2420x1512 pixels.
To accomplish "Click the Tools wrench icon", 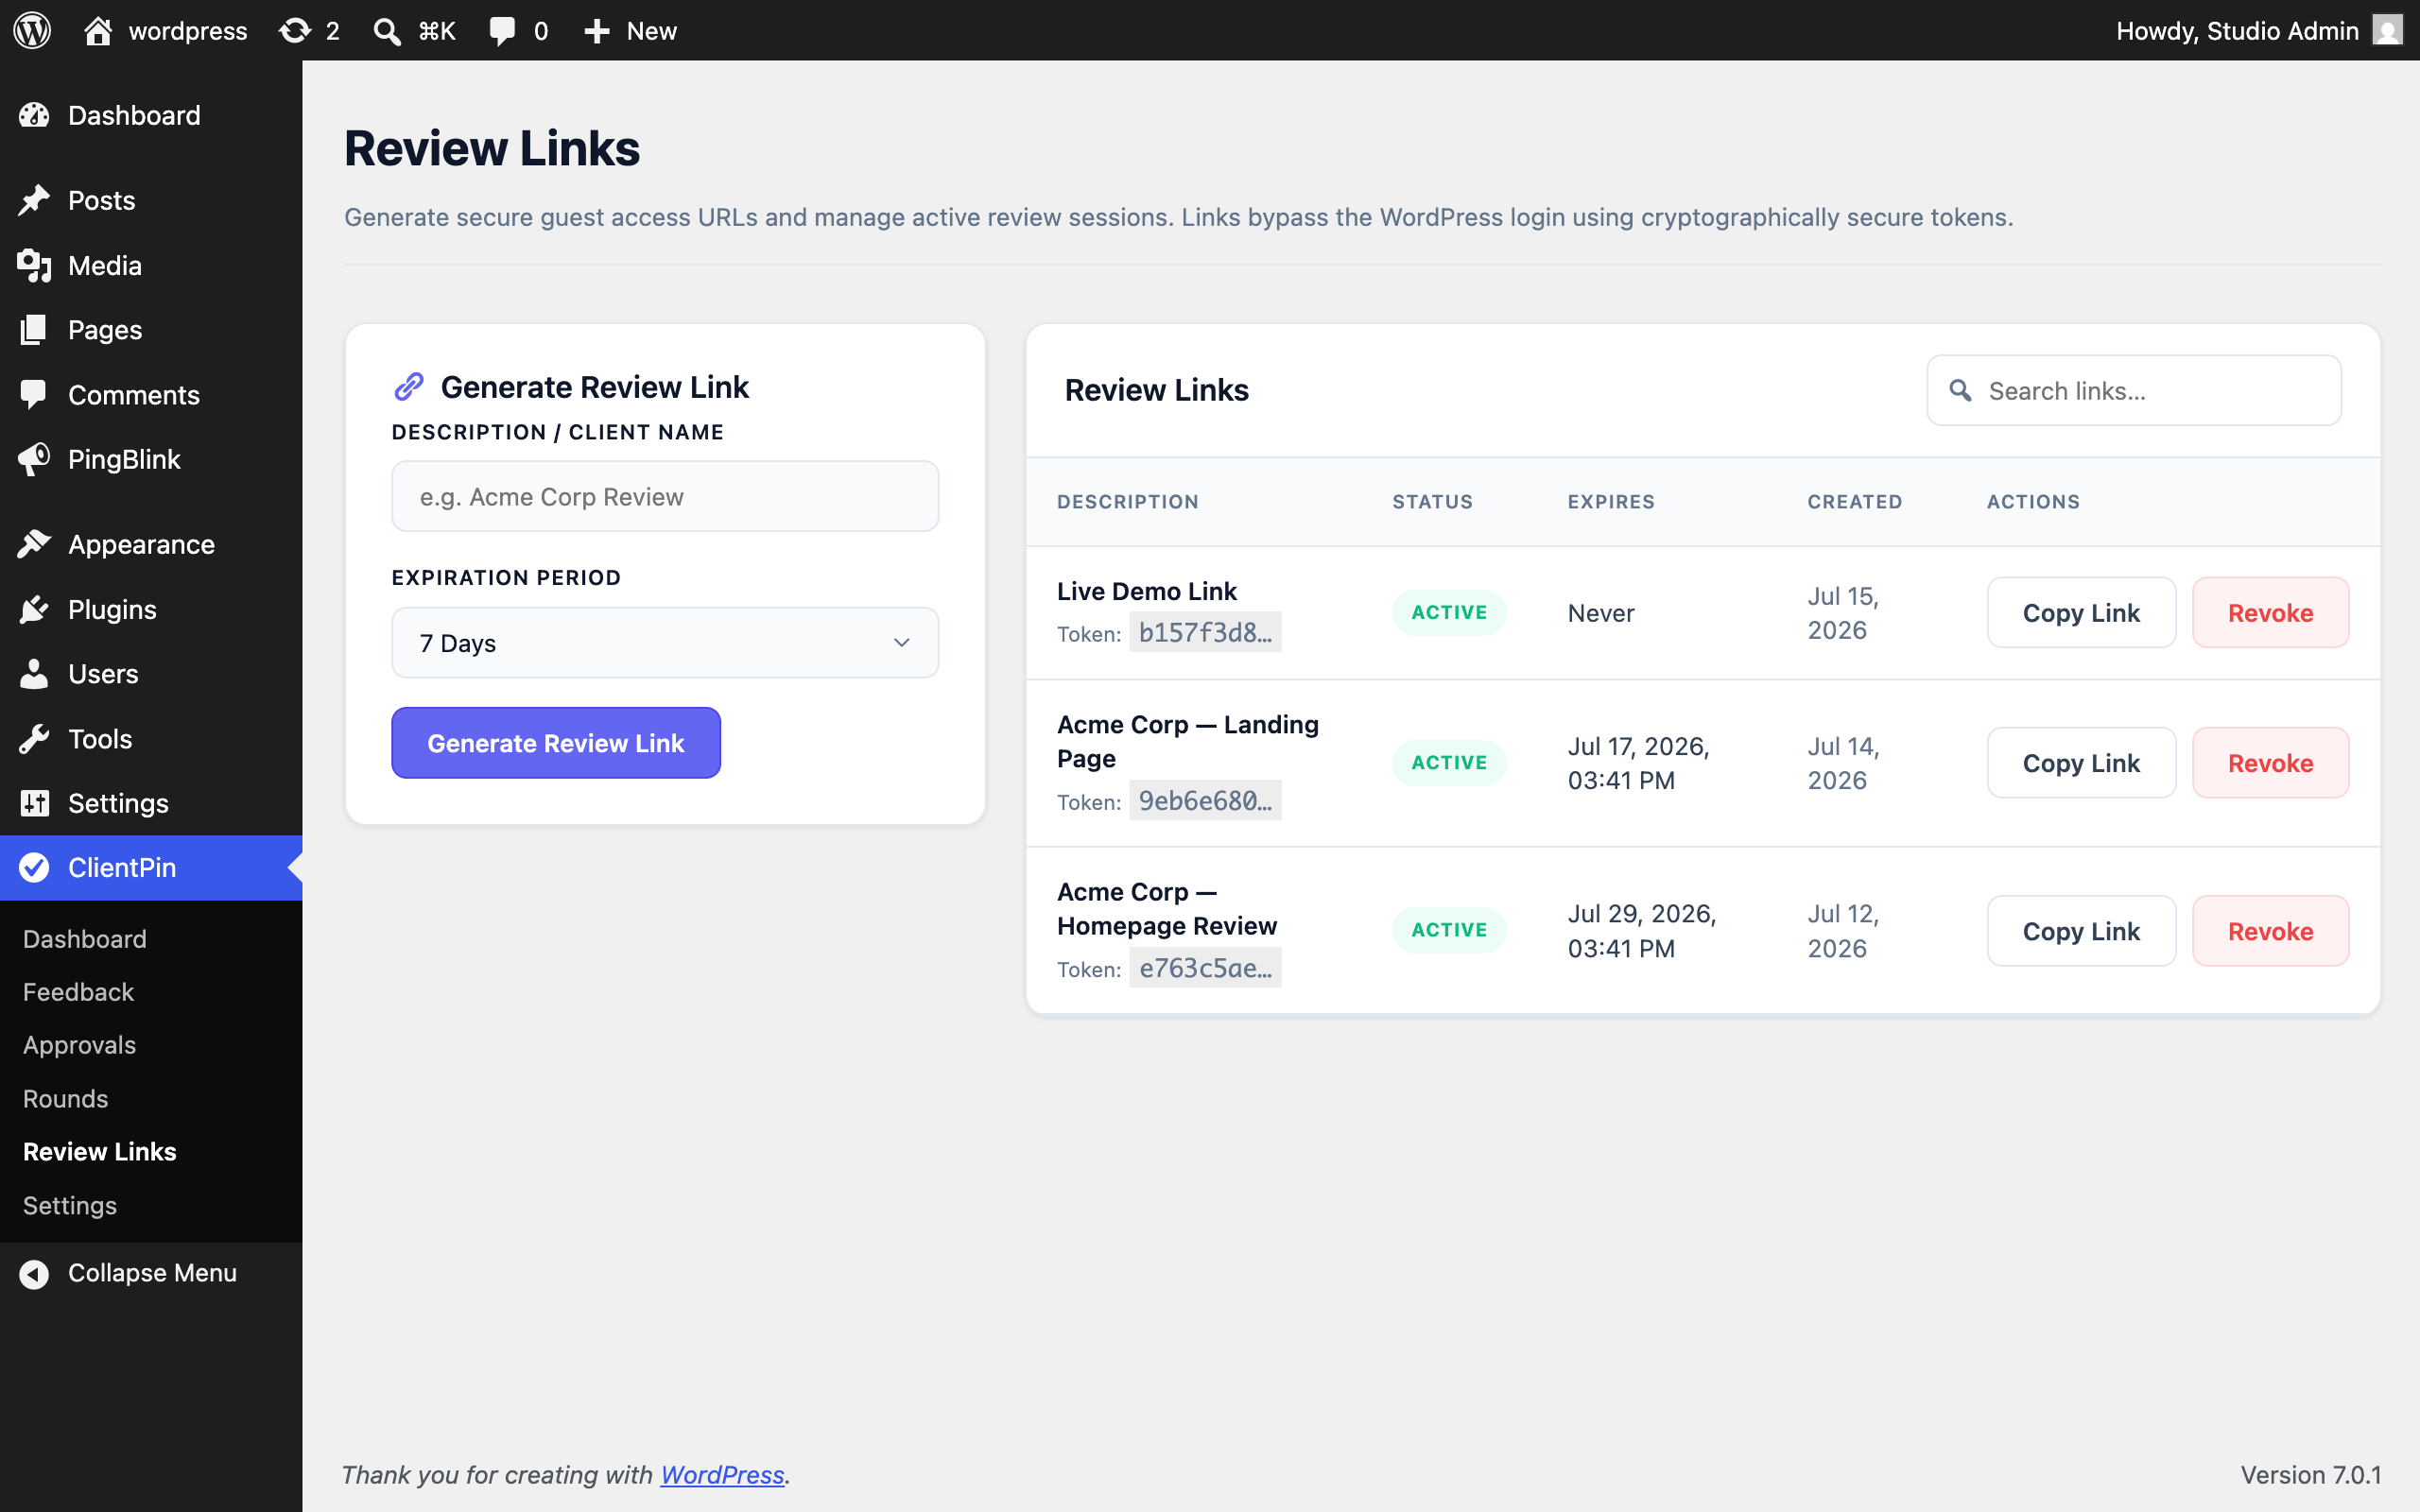I will [x=34, y=738].
